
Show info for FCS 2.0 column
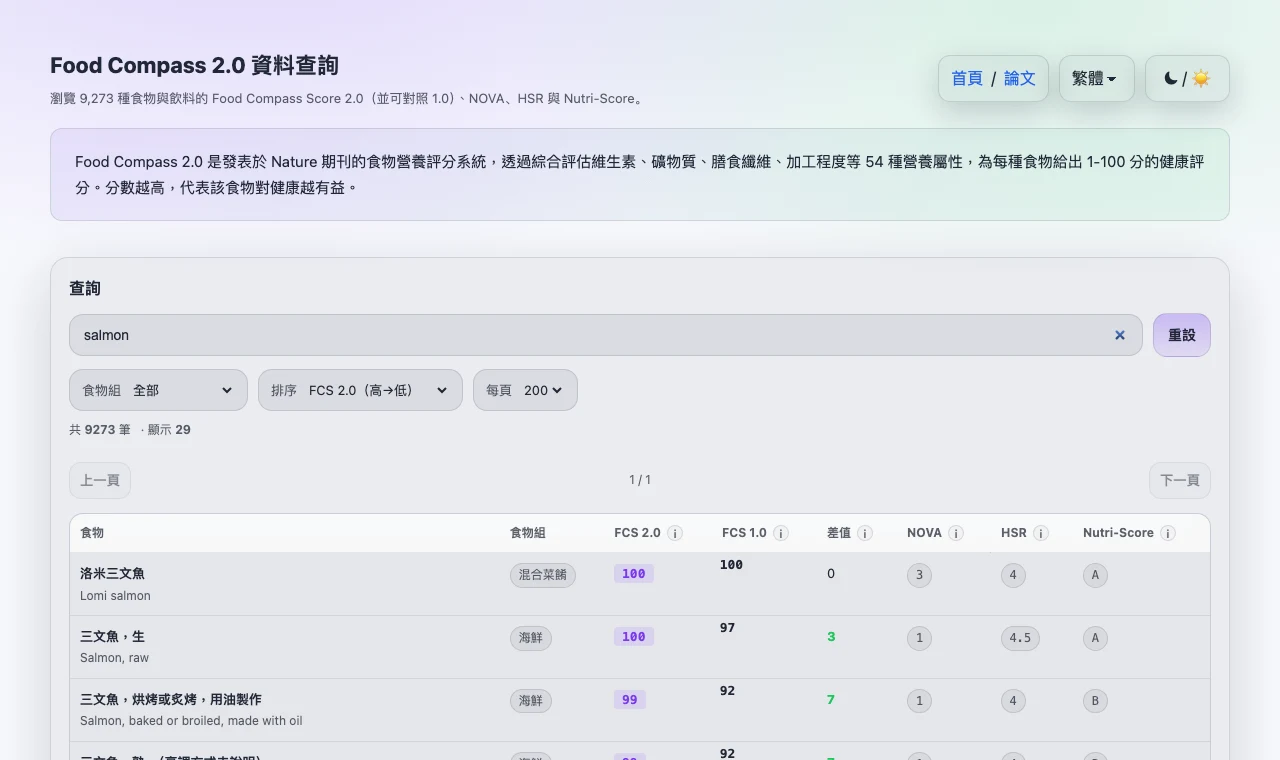(675, 533)
